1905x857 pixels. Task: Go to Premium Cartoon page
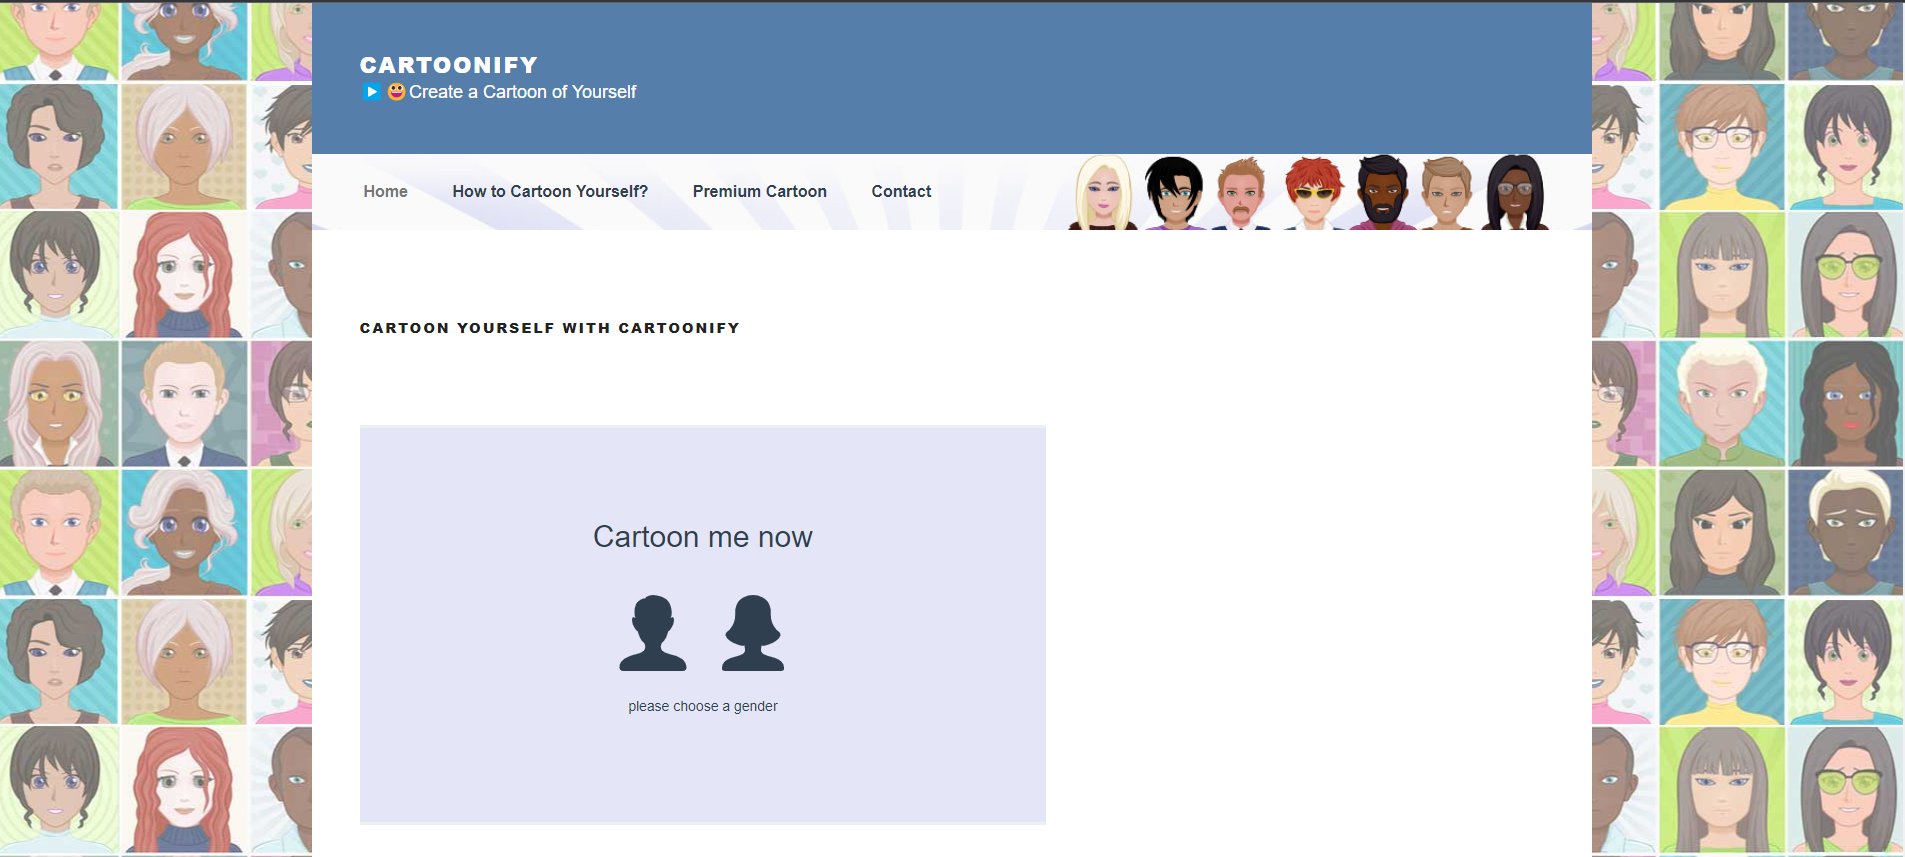point(760,191)
